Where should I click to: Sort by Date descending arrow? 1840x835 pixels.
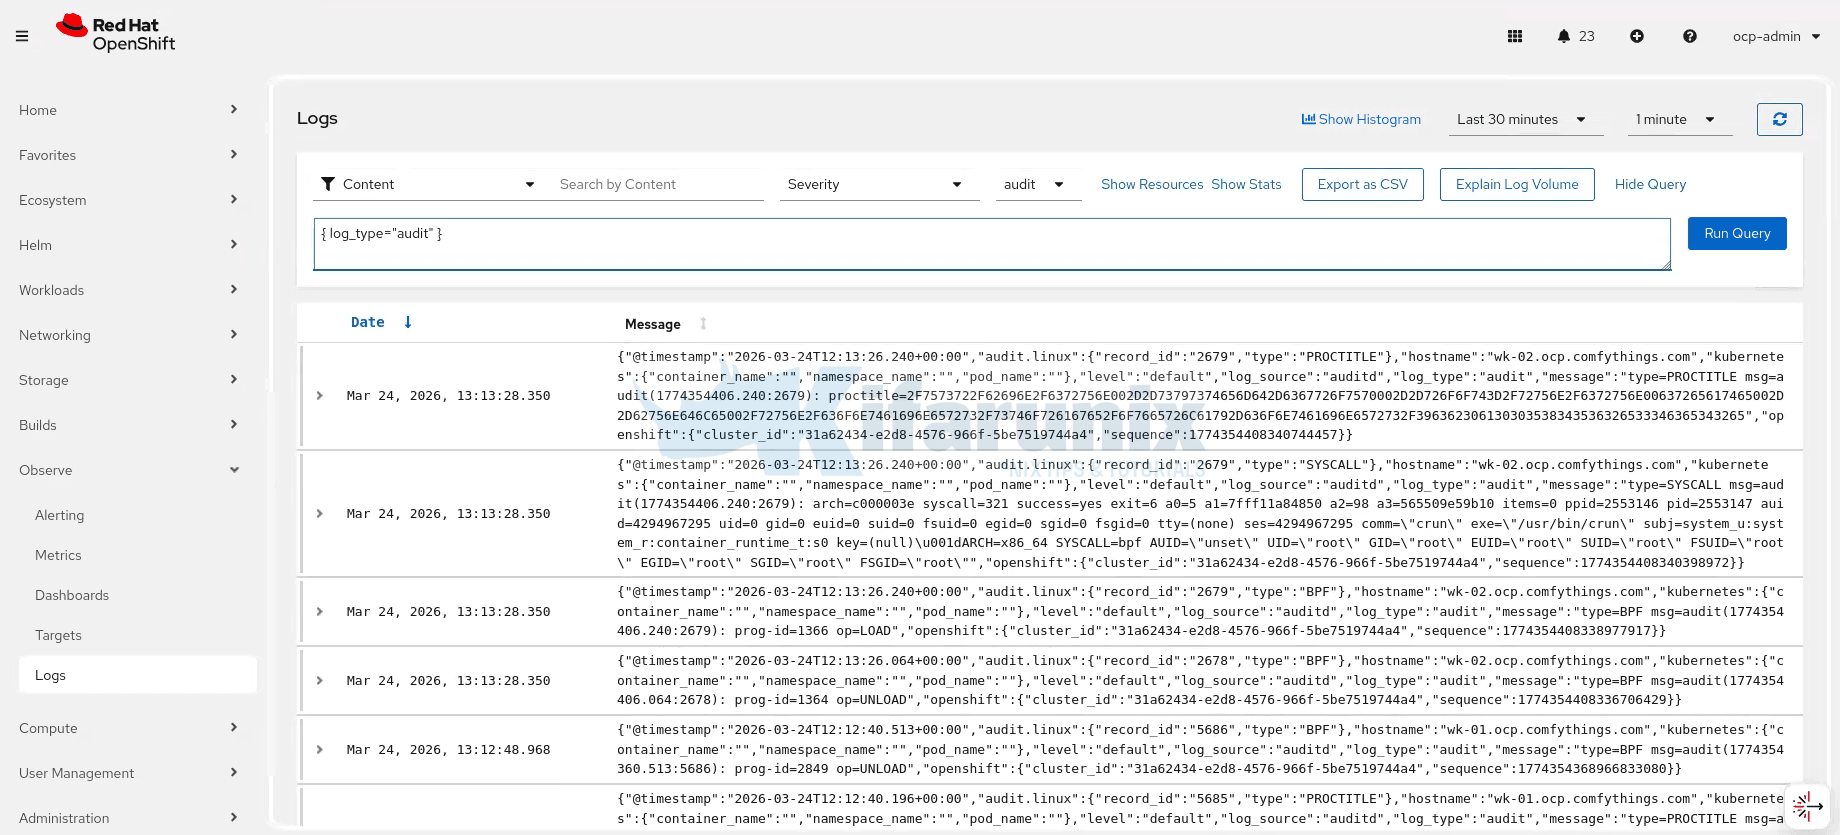pyautogui.click(x=408, y=322)
